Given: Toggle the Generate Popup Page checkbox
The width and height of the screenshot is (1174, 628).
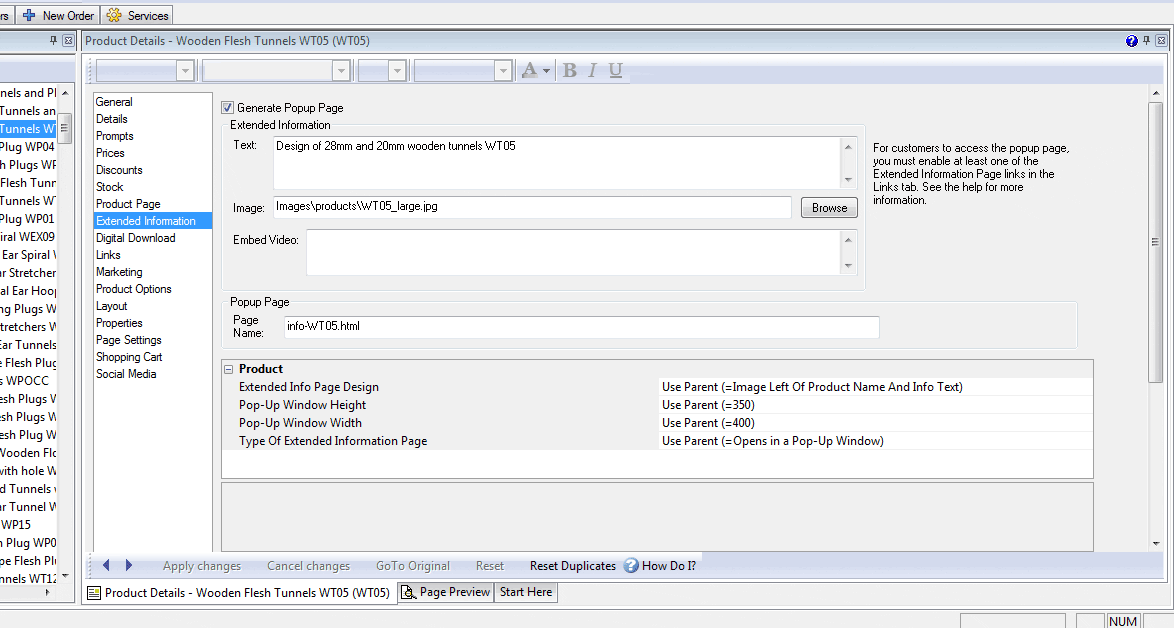Looking at the screenshot, I should [228, 108].
